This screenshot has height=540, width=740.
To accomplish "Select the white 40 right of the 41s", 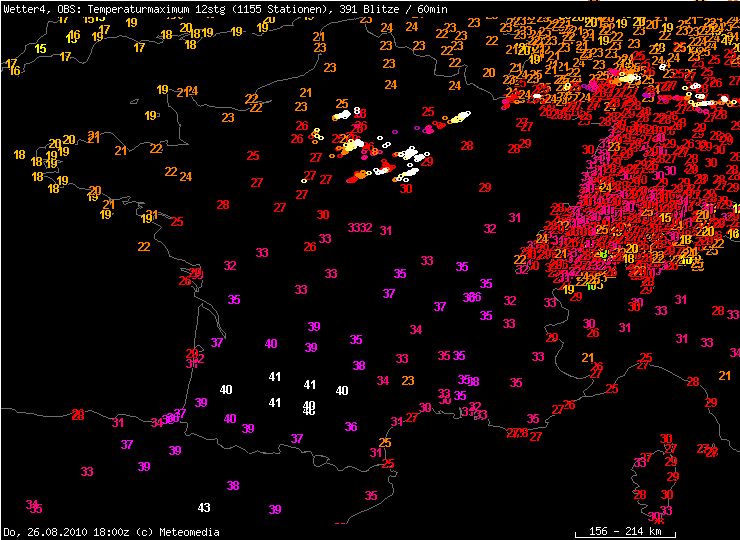I will point(342,390).
